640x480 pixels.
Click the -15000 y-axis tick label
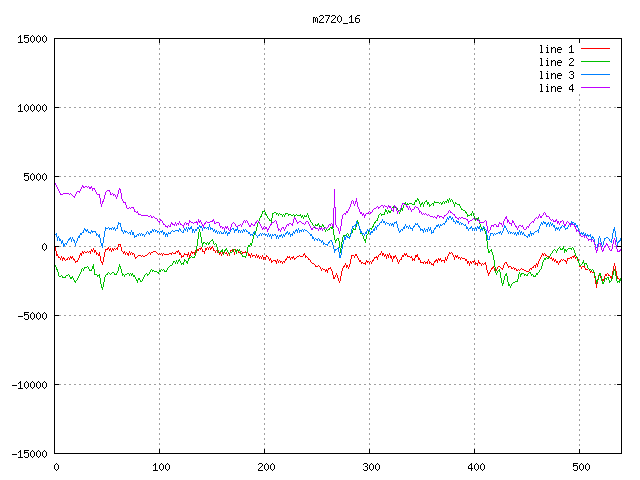[x=29, y=454]
